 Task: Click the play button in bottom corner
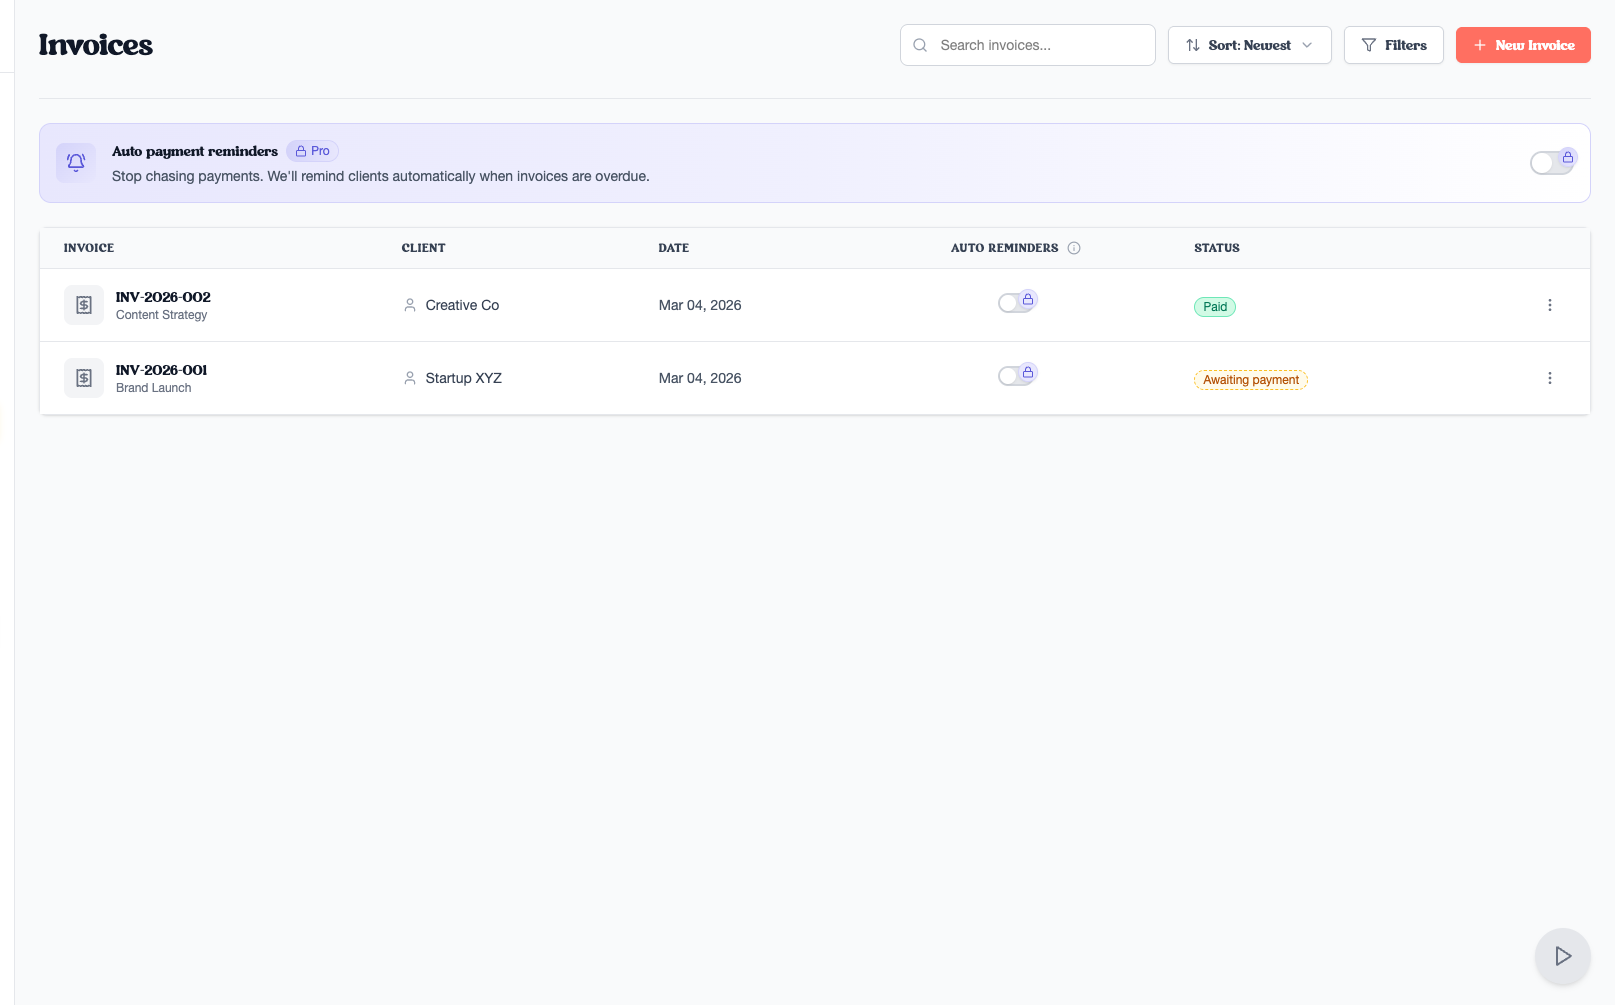(x=1562, y=956)
